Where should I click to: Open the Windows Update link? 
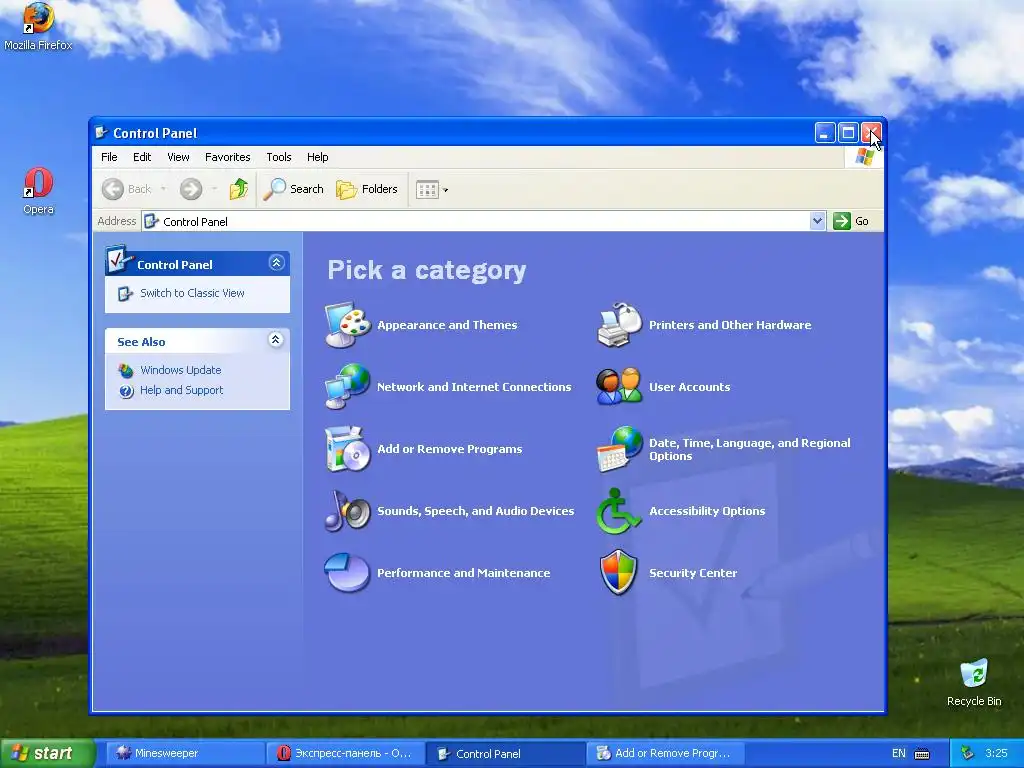(181, 370)
